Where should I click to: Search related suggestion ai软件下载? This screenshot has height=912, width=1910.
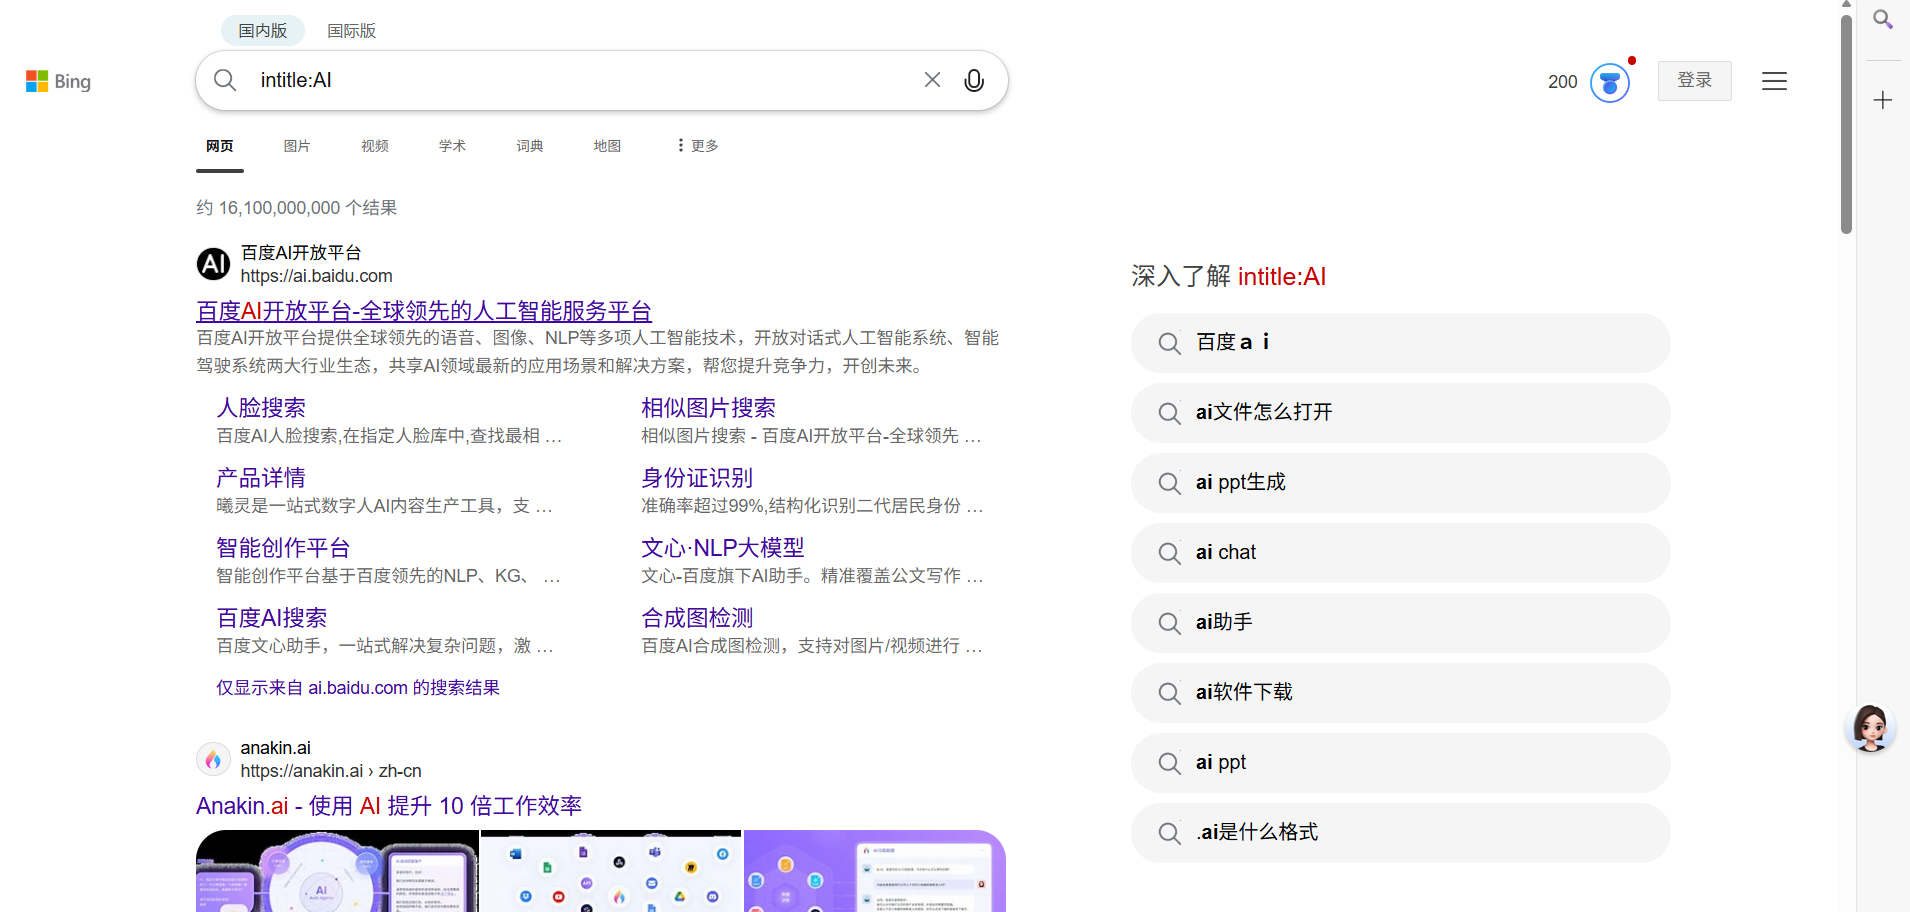point(1400,693)
